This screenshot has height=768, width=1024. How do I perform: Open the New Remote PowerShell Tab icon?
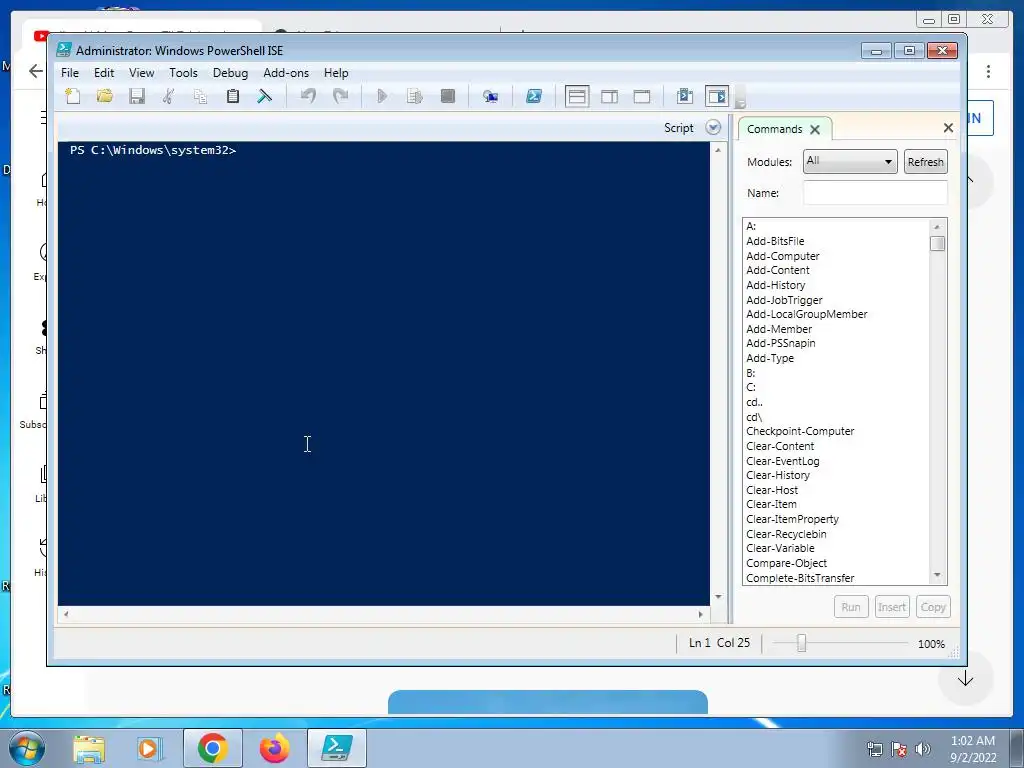490,97
